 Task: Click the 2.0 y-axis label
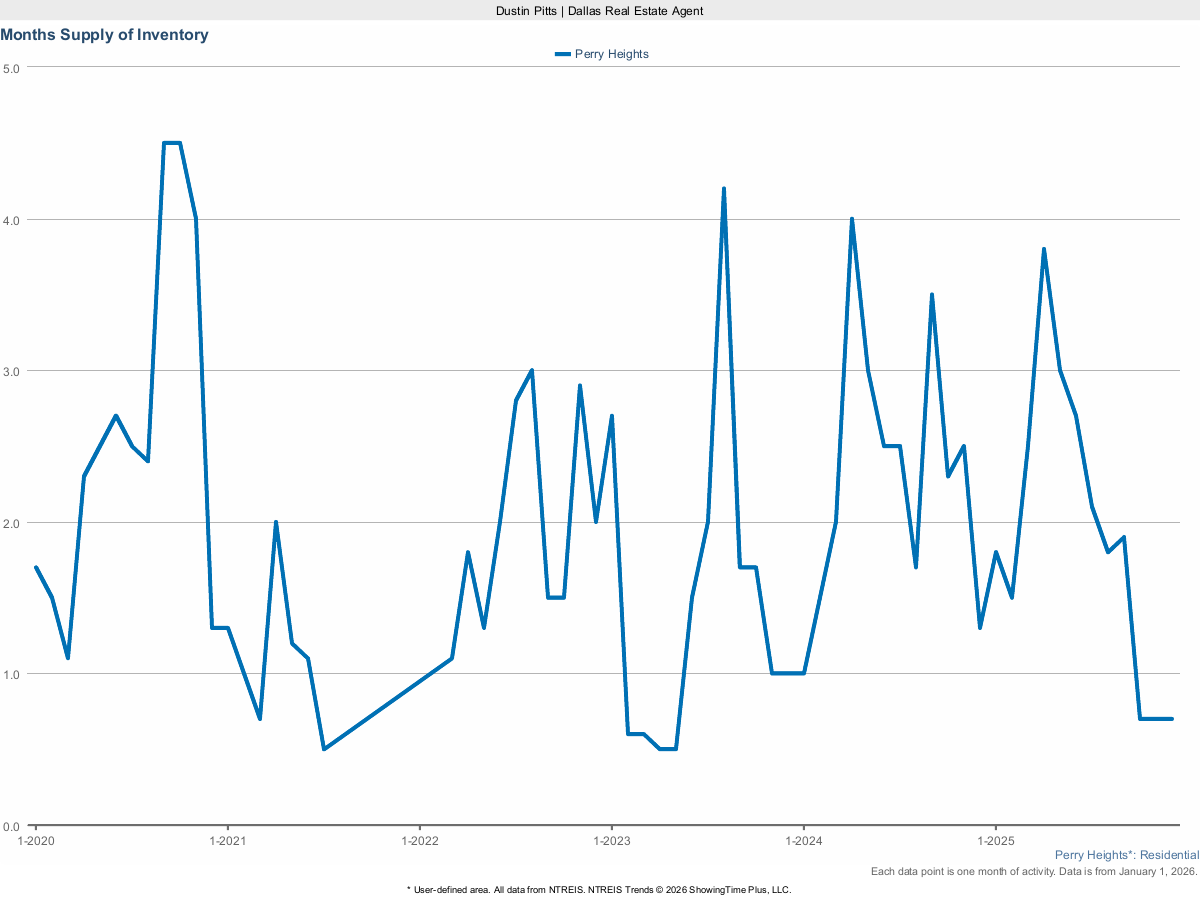click(x=12, y=523)
